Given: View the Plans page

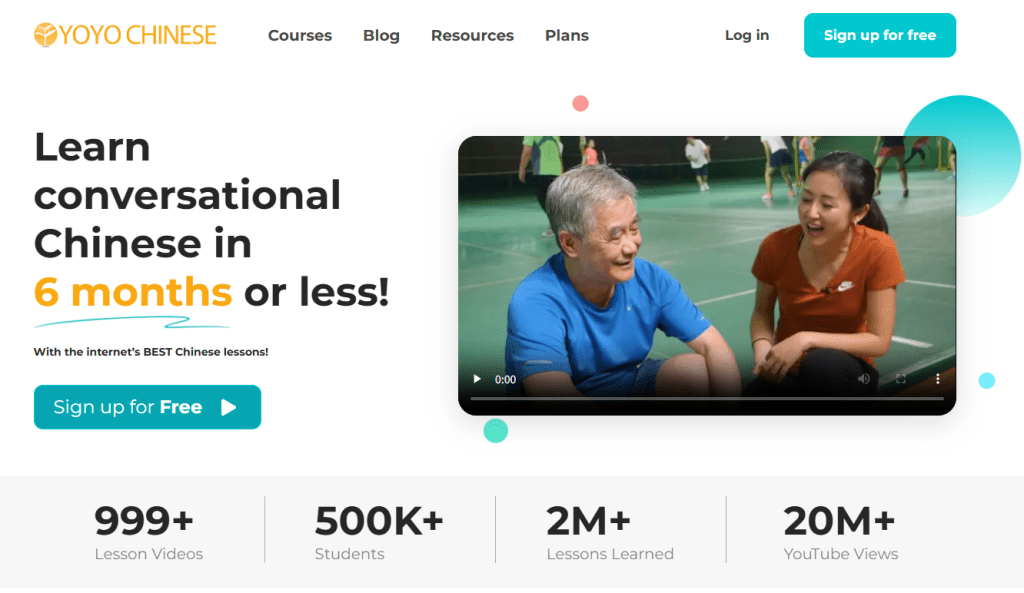Looking at the screenshot, I should 567,35.
